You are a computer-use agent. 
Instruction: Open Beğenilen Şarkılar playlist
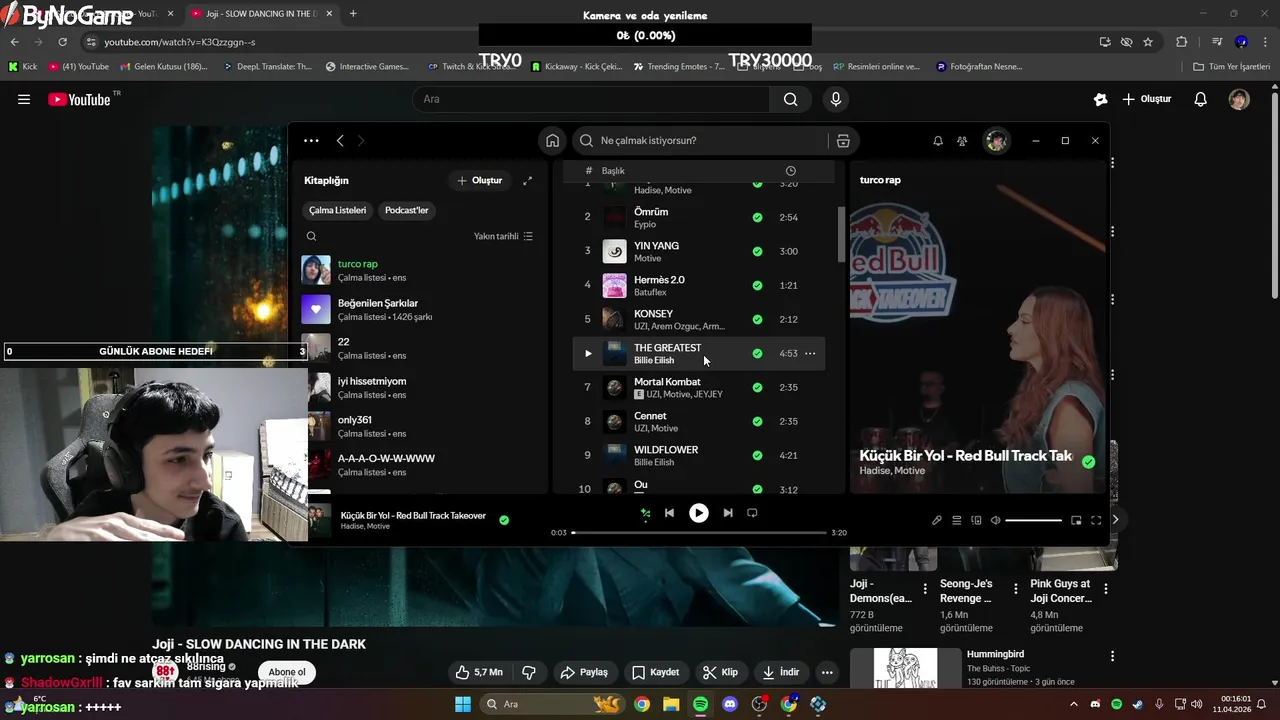[x=420, y=309]
